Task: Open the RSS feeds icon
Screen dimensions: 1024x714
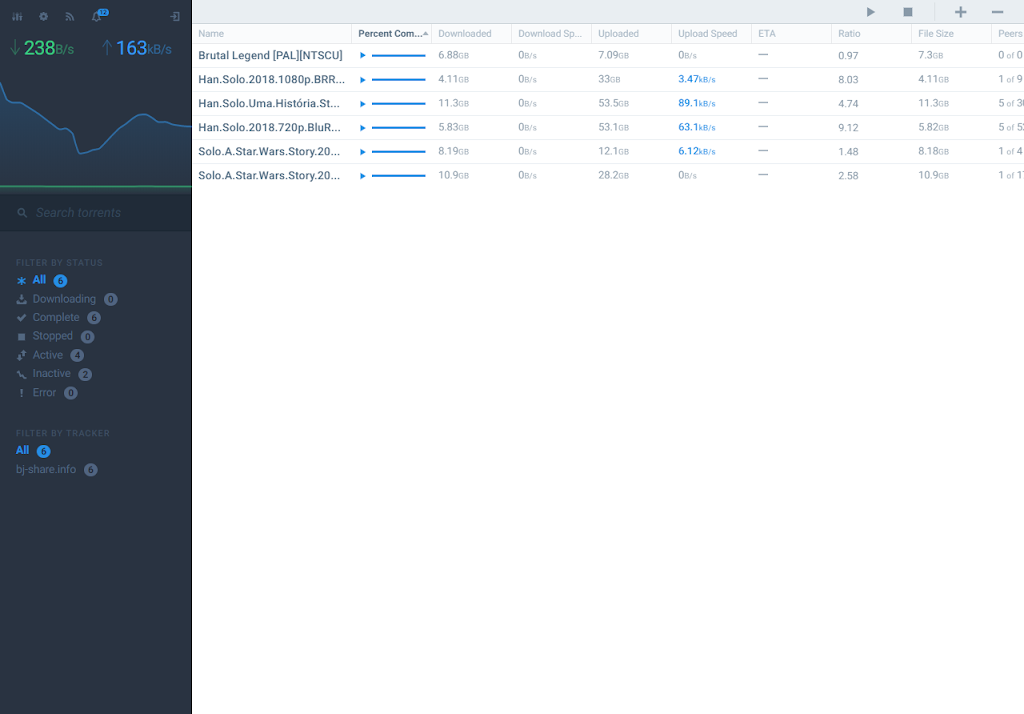Action: [x=70, y=17]
